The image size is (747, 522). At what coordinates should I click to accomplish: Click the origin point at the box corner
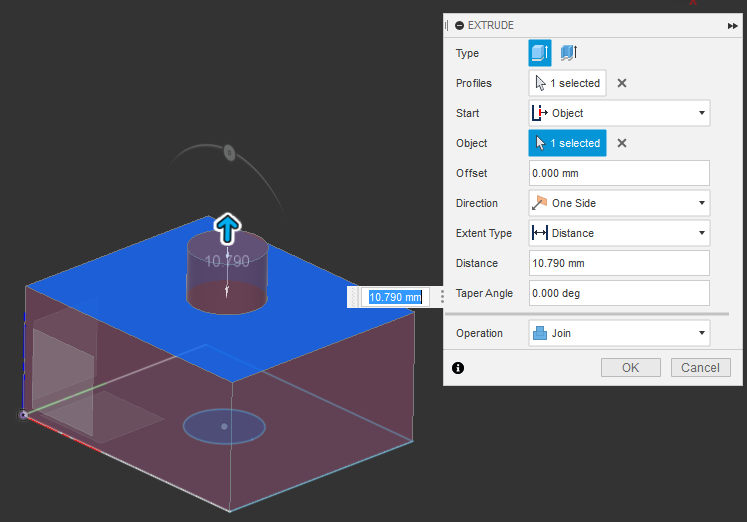click(x=23, y=415)
